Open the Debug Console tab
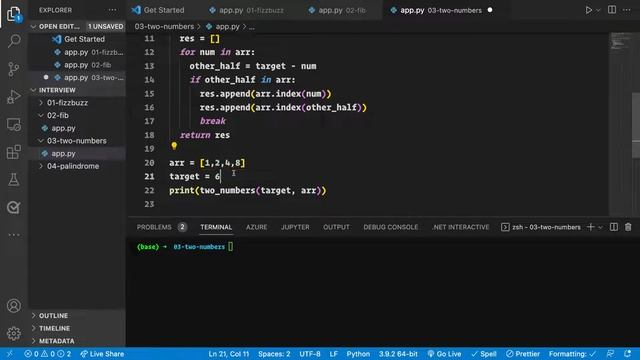 click(391, 227)
